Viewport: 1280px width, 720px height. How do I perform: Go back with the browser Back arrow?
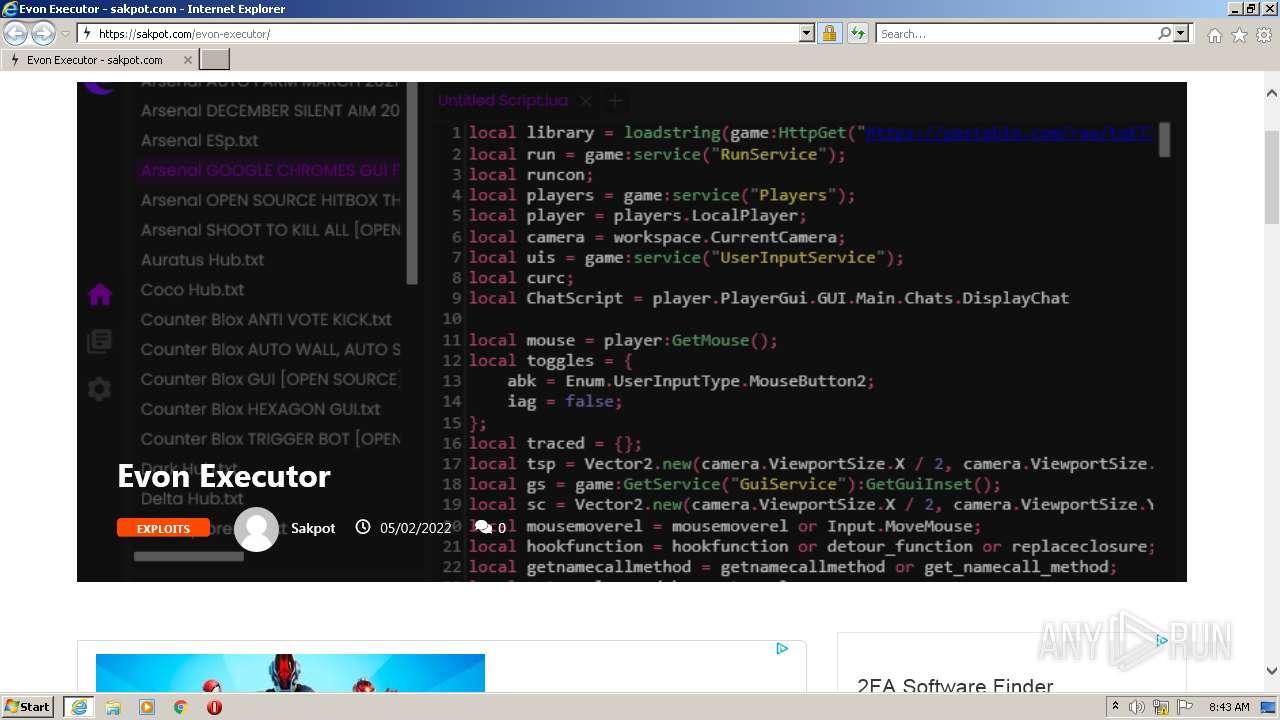click(16, 33)
